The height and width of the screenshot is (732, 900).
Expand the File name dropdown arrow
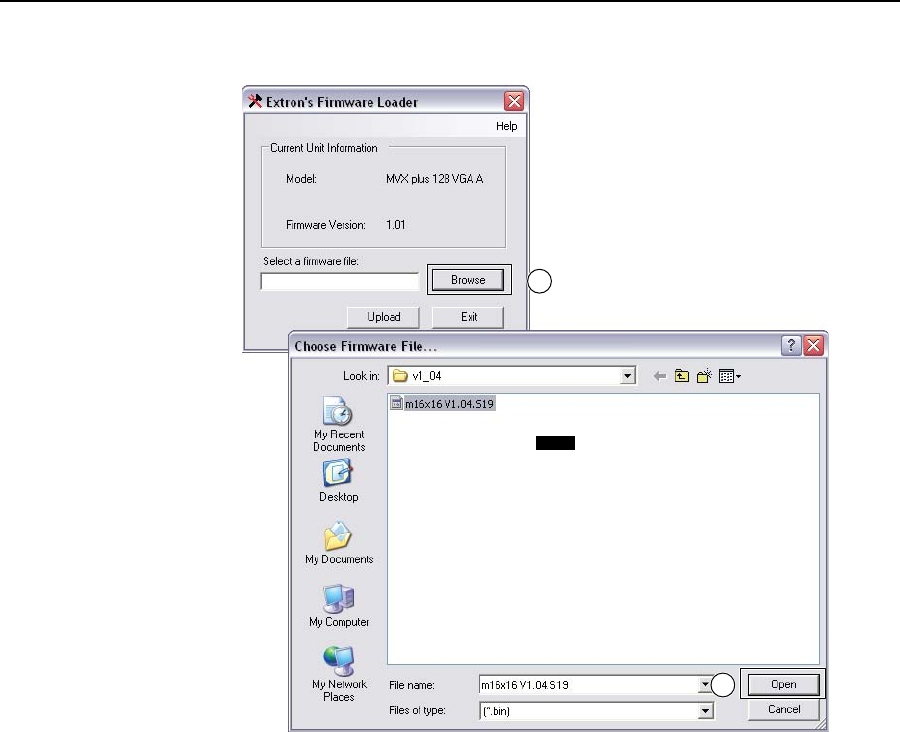[705, 684]
